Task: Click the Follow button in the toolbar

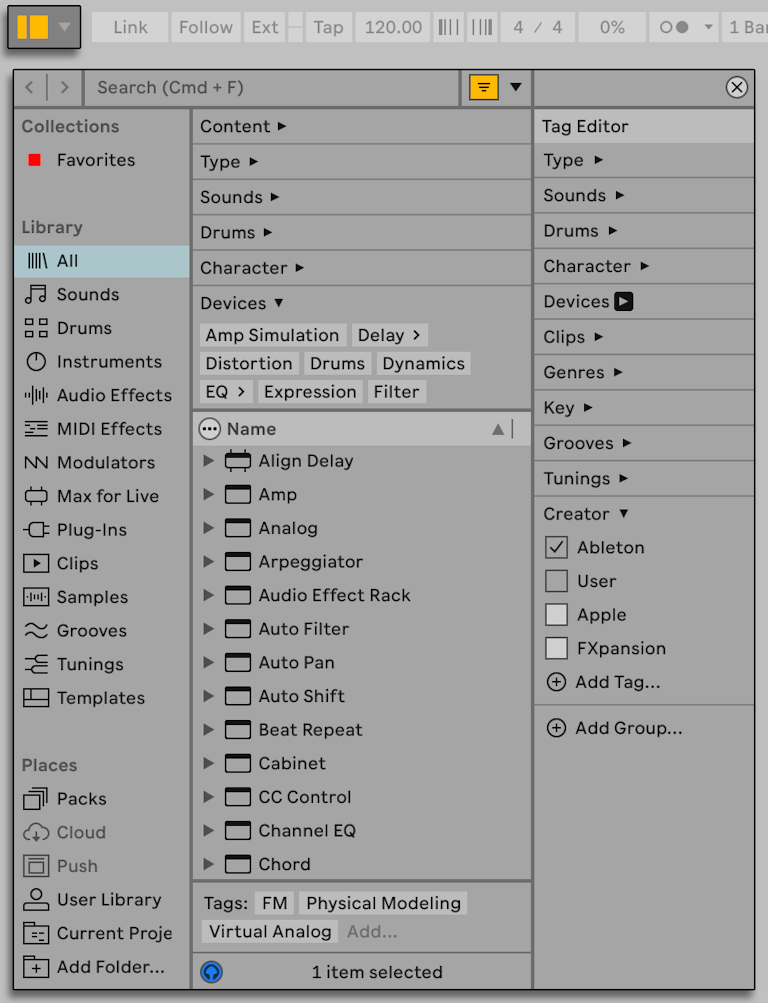Action: (x=205, y=27)
